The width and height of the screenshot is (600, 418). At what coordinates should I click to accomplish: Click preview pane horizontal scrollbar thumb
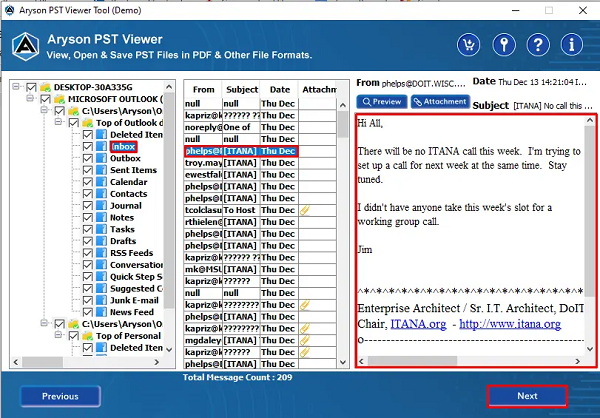coord(412,361)
